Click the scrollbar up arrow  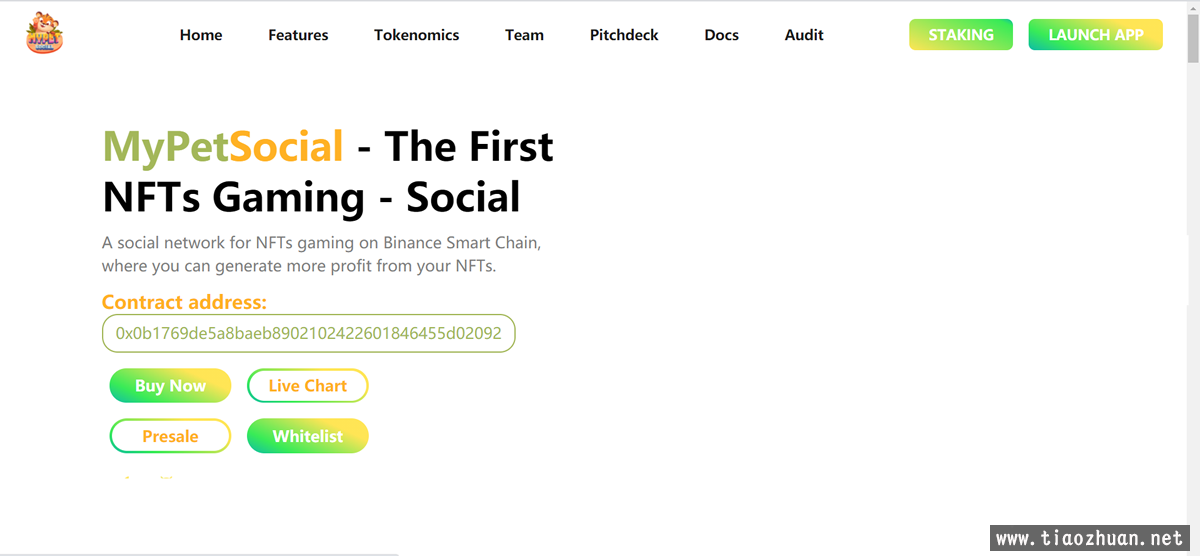(1192, 8)
